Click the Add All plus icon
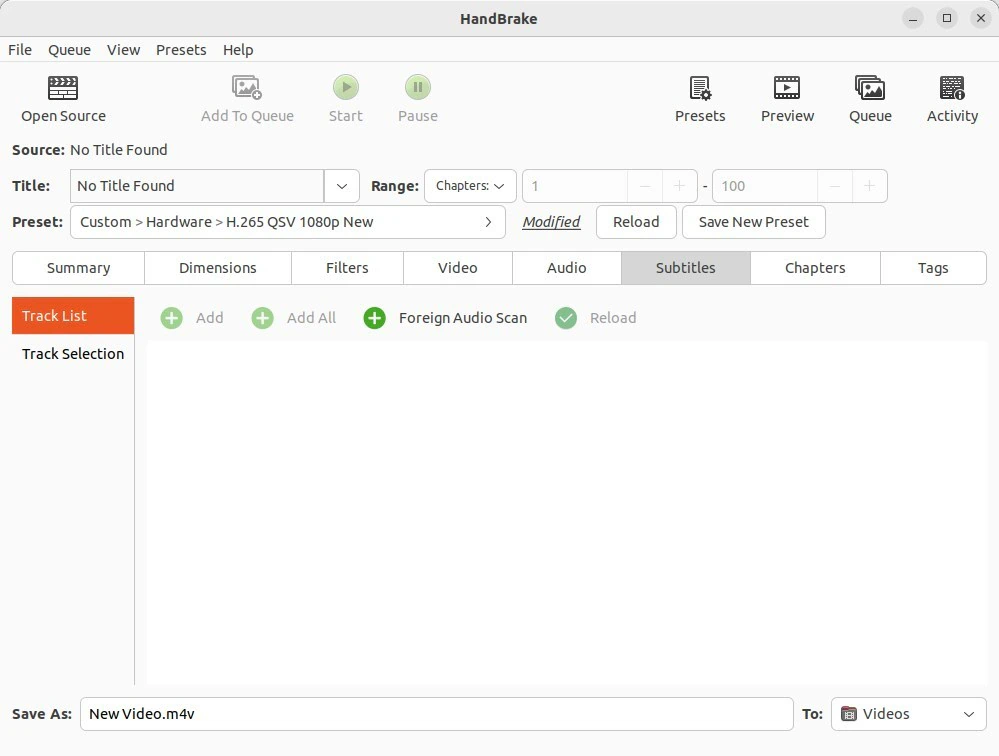 tap(262, 318)
